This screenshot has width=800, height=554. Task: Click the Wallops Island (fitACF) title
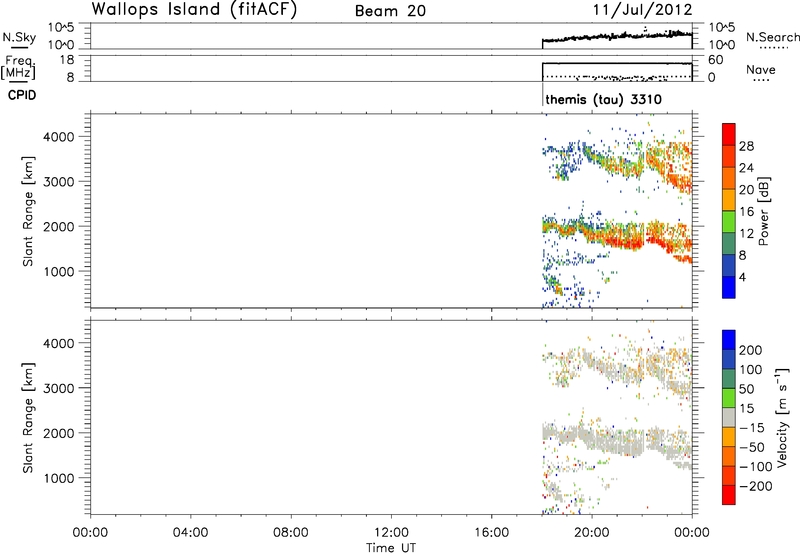point(194,9)
